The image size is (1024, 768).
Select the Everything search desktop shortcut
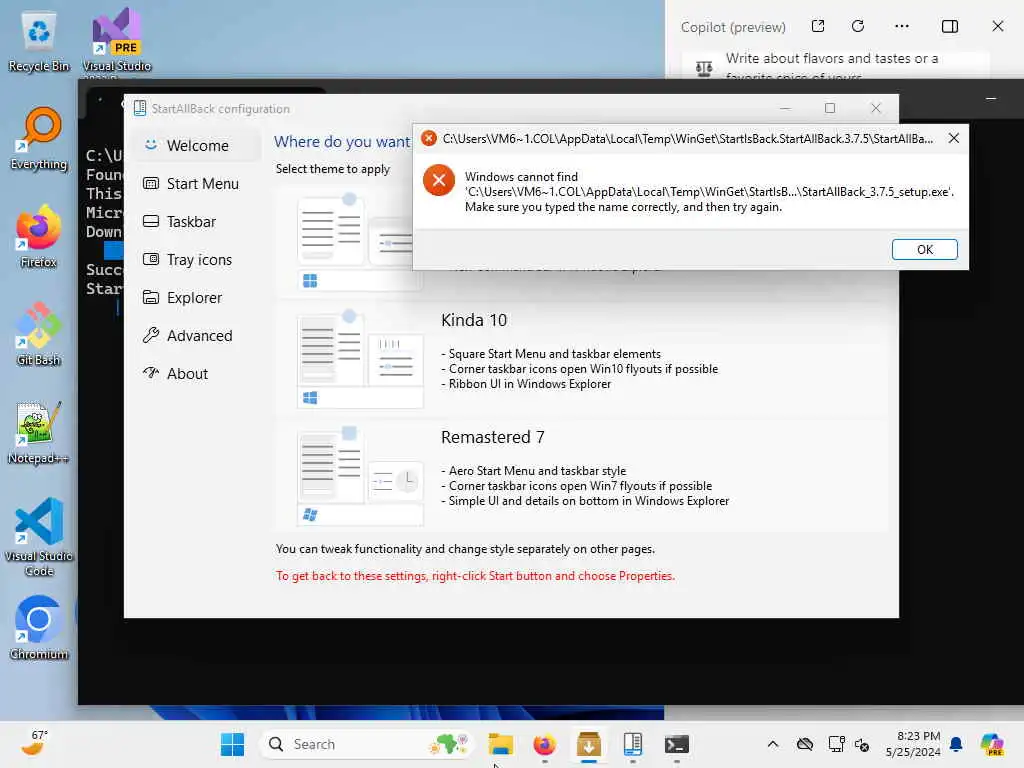(39, 138)
